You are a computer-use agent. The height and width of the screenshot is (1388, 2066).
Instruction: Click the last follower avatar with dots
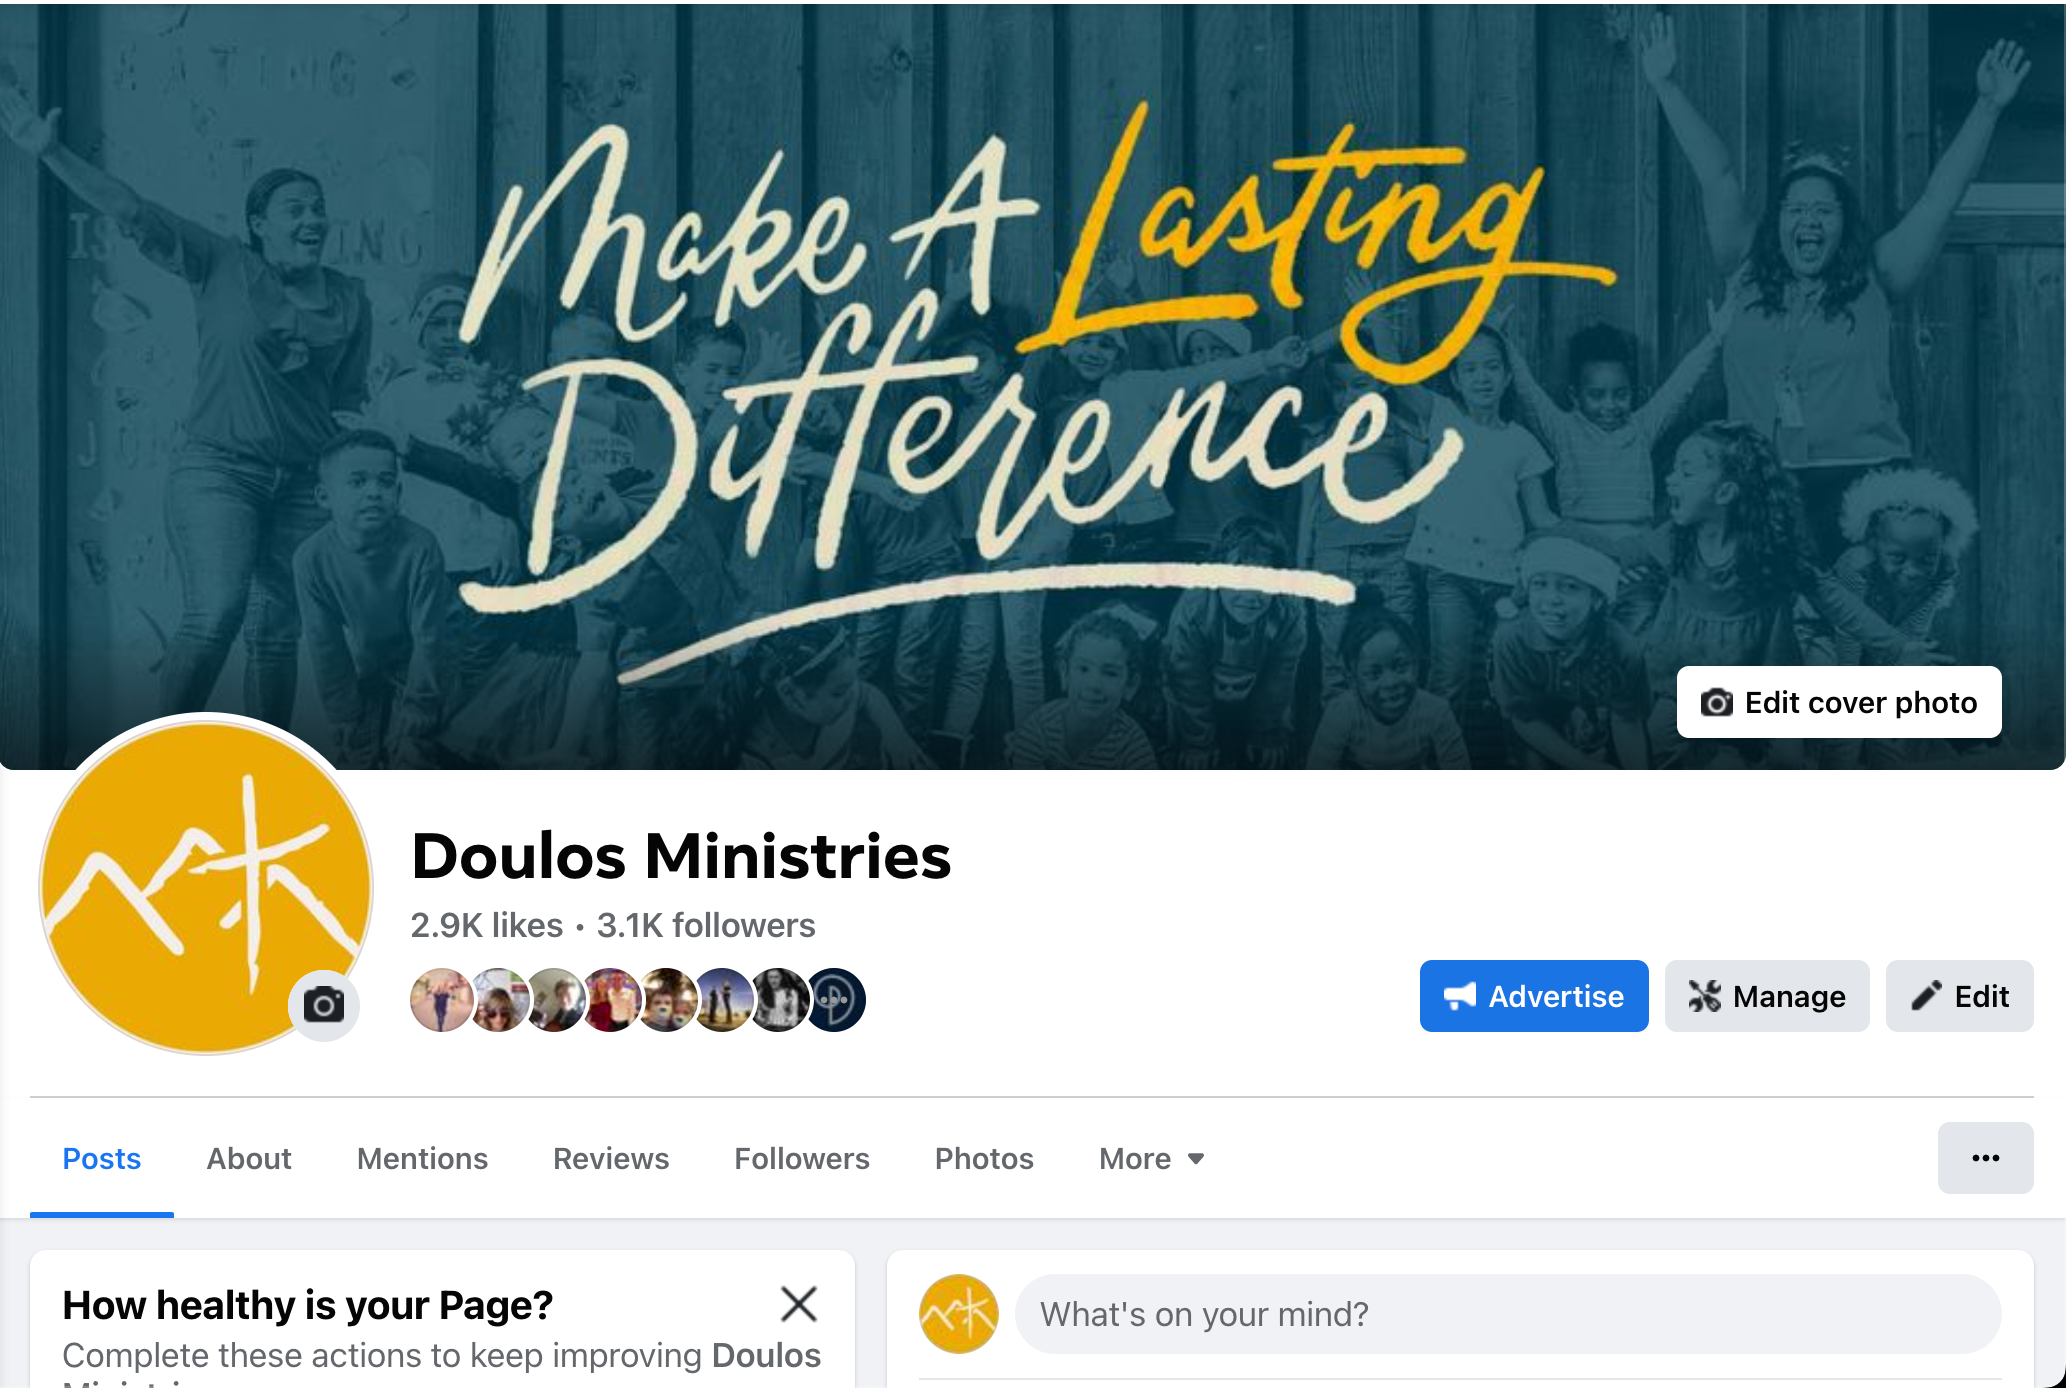[x=836, y=1000]
